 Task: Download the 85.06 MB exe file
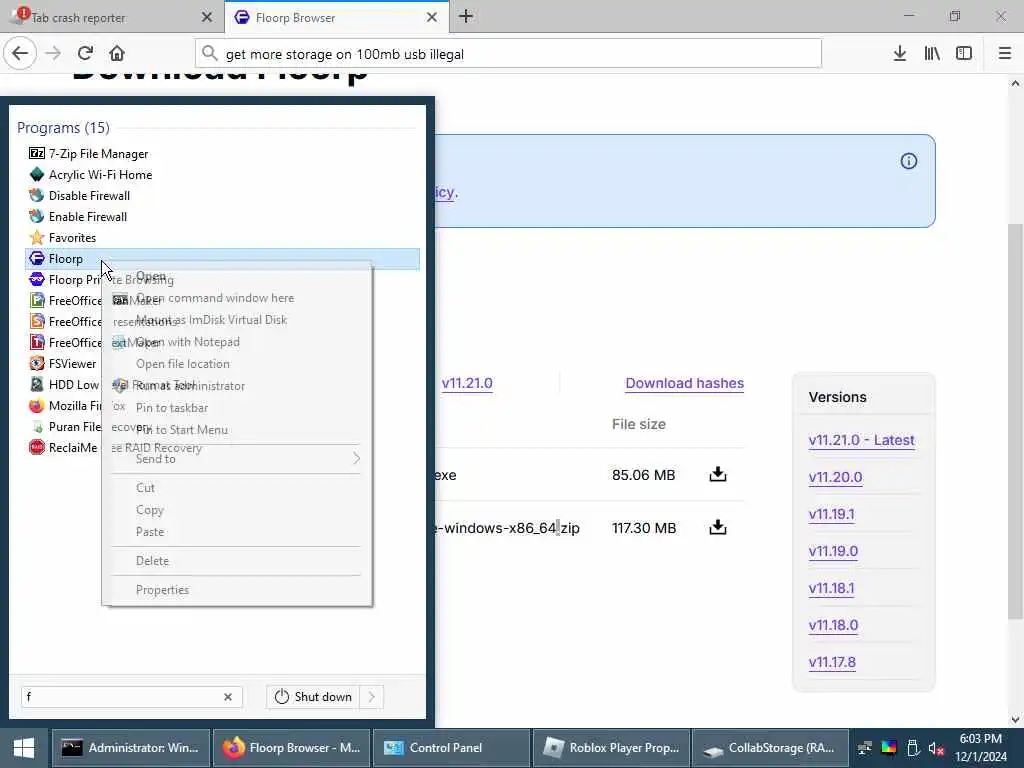point(718,474)
